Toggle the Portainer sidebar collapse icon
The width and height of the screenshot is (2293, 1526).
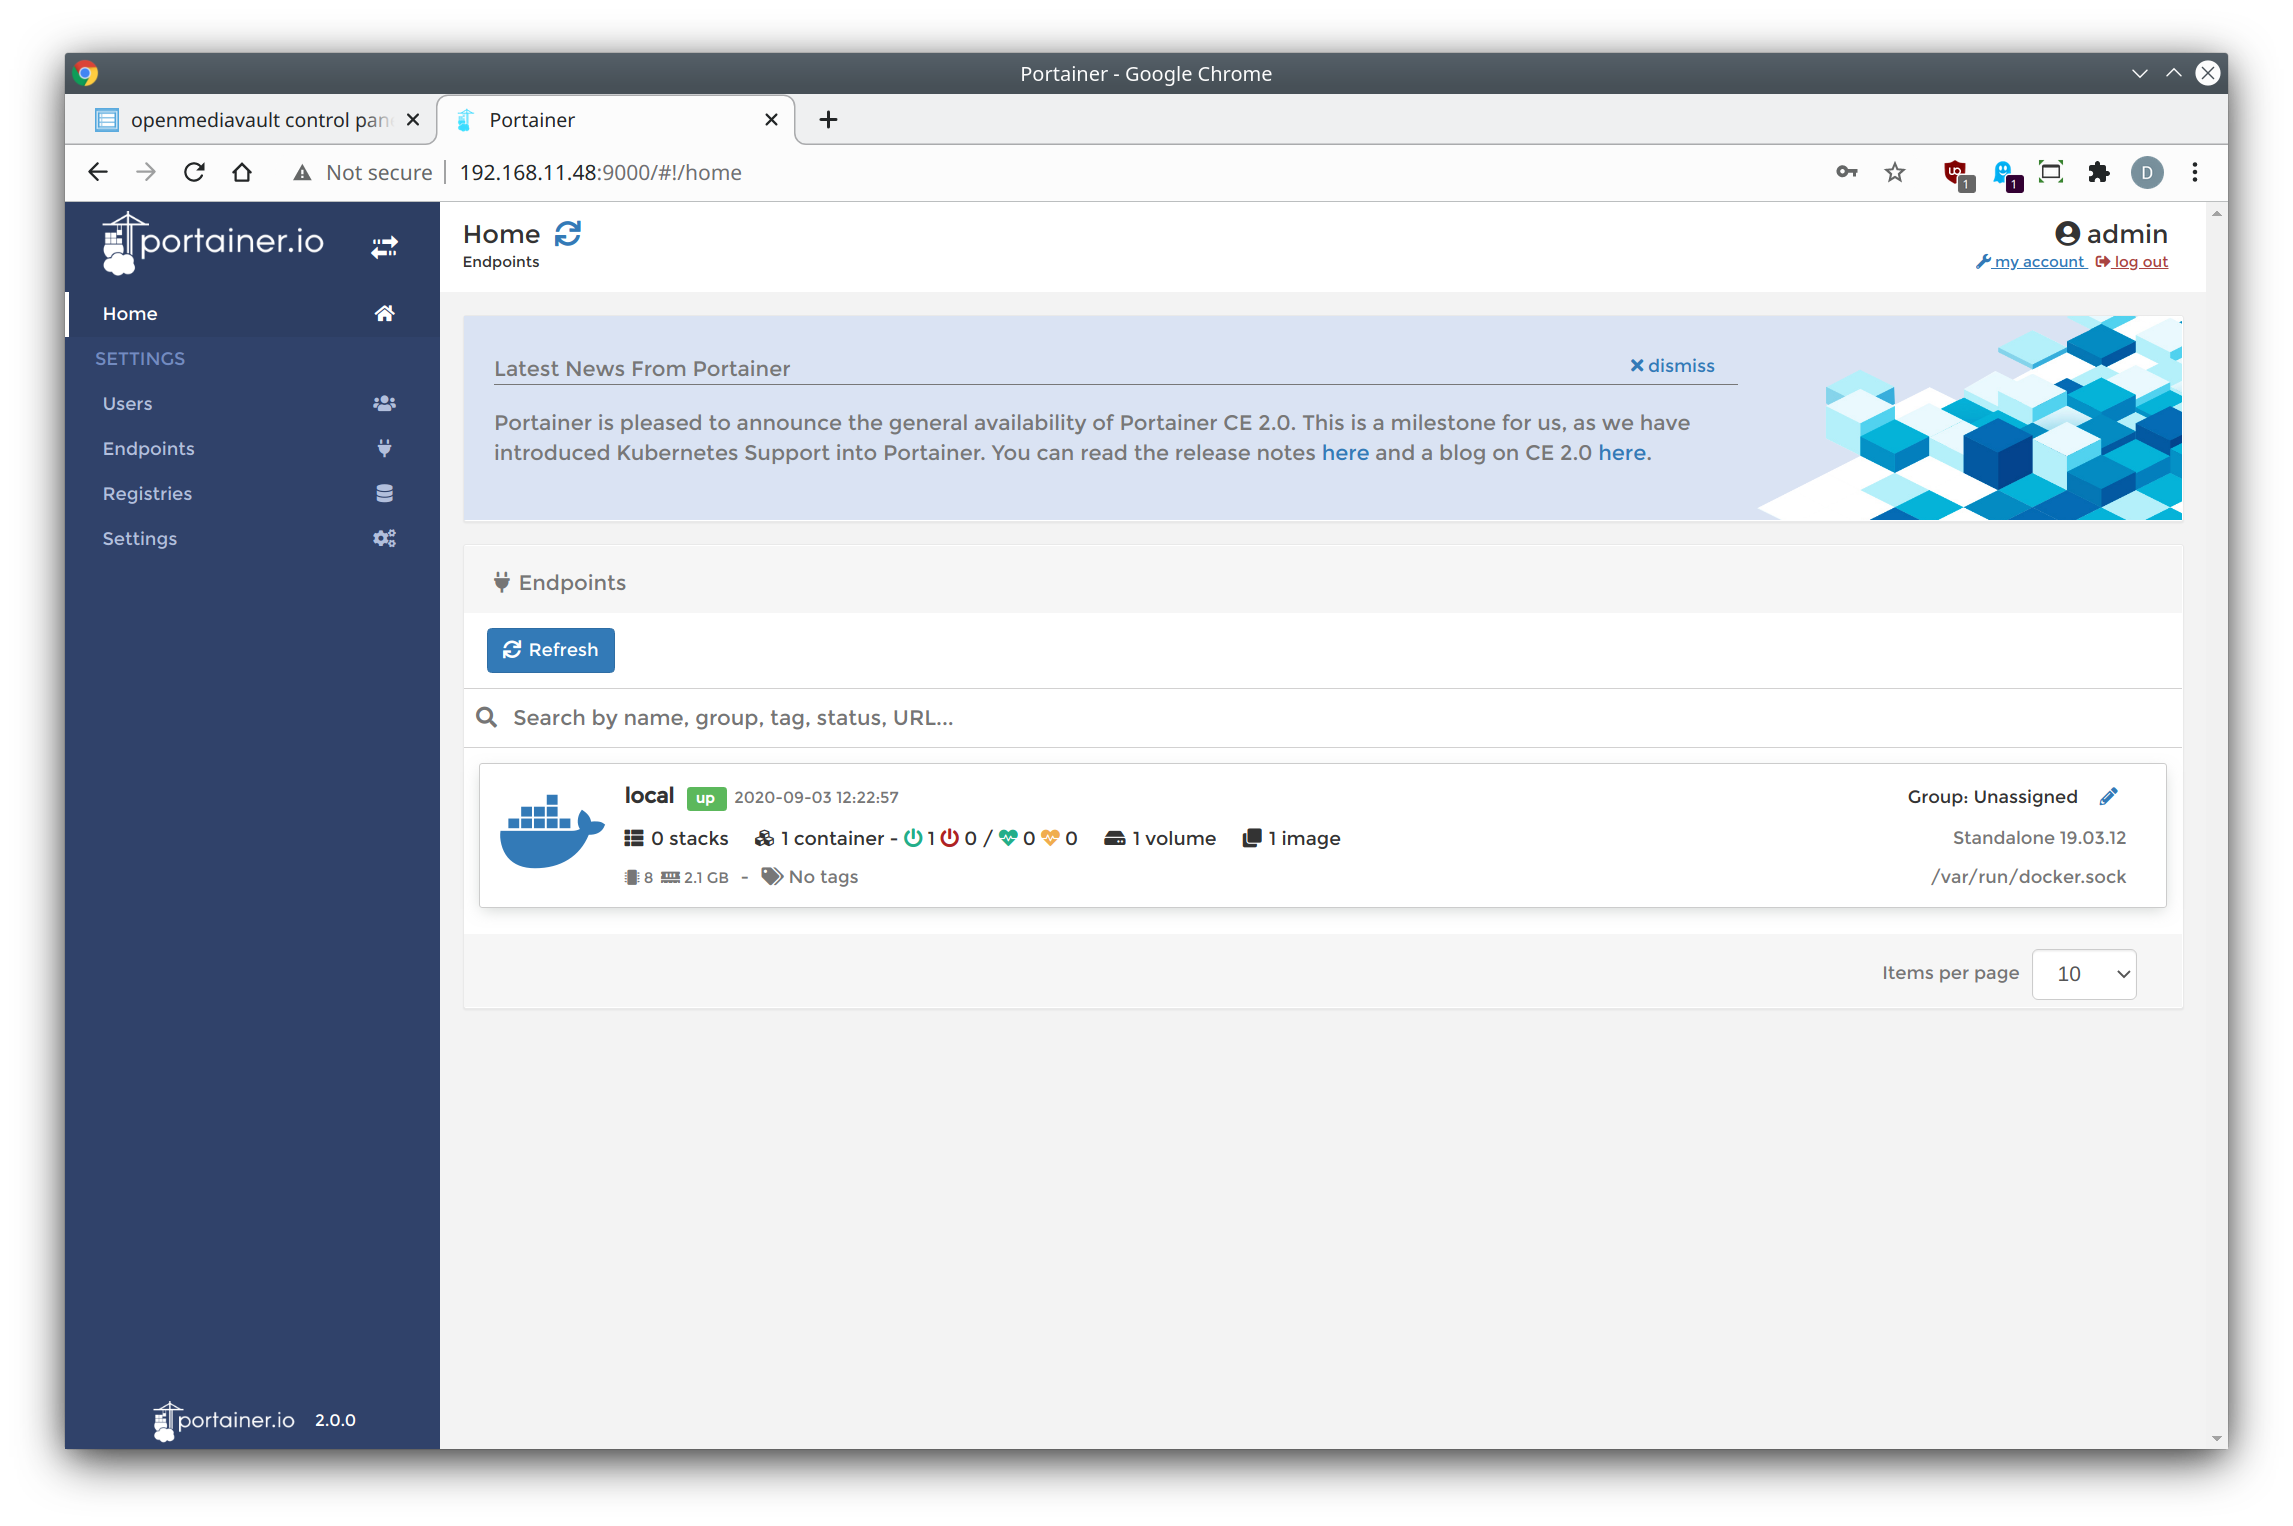tap(384, 246)
